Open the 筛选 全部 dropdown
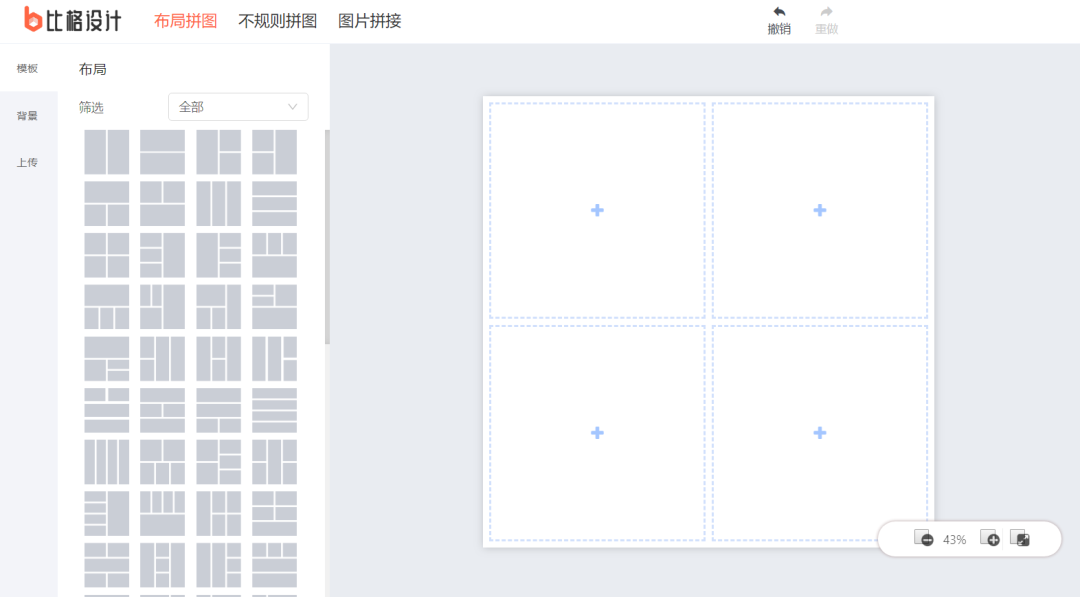This screenshot has width=1080, height=597. pos(238,107)
